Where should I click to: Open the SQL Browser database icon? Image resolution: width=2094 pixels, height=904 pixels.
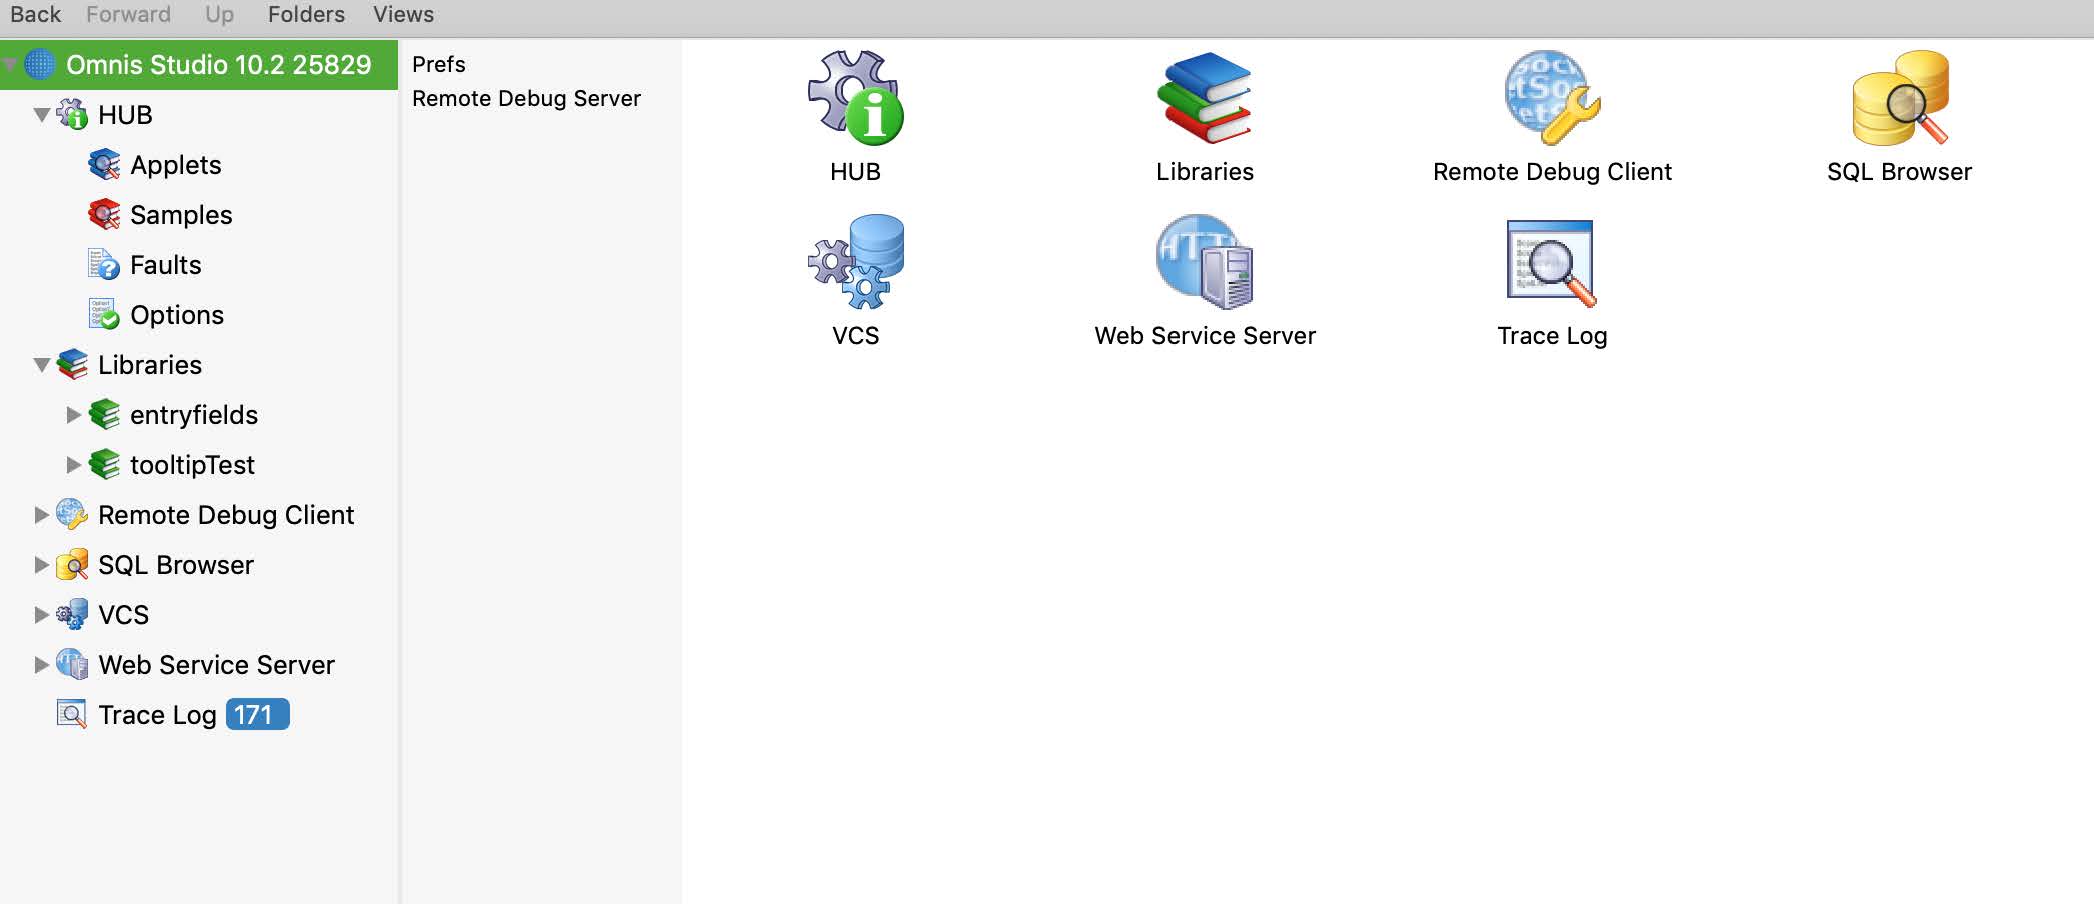click(1899, 98)
